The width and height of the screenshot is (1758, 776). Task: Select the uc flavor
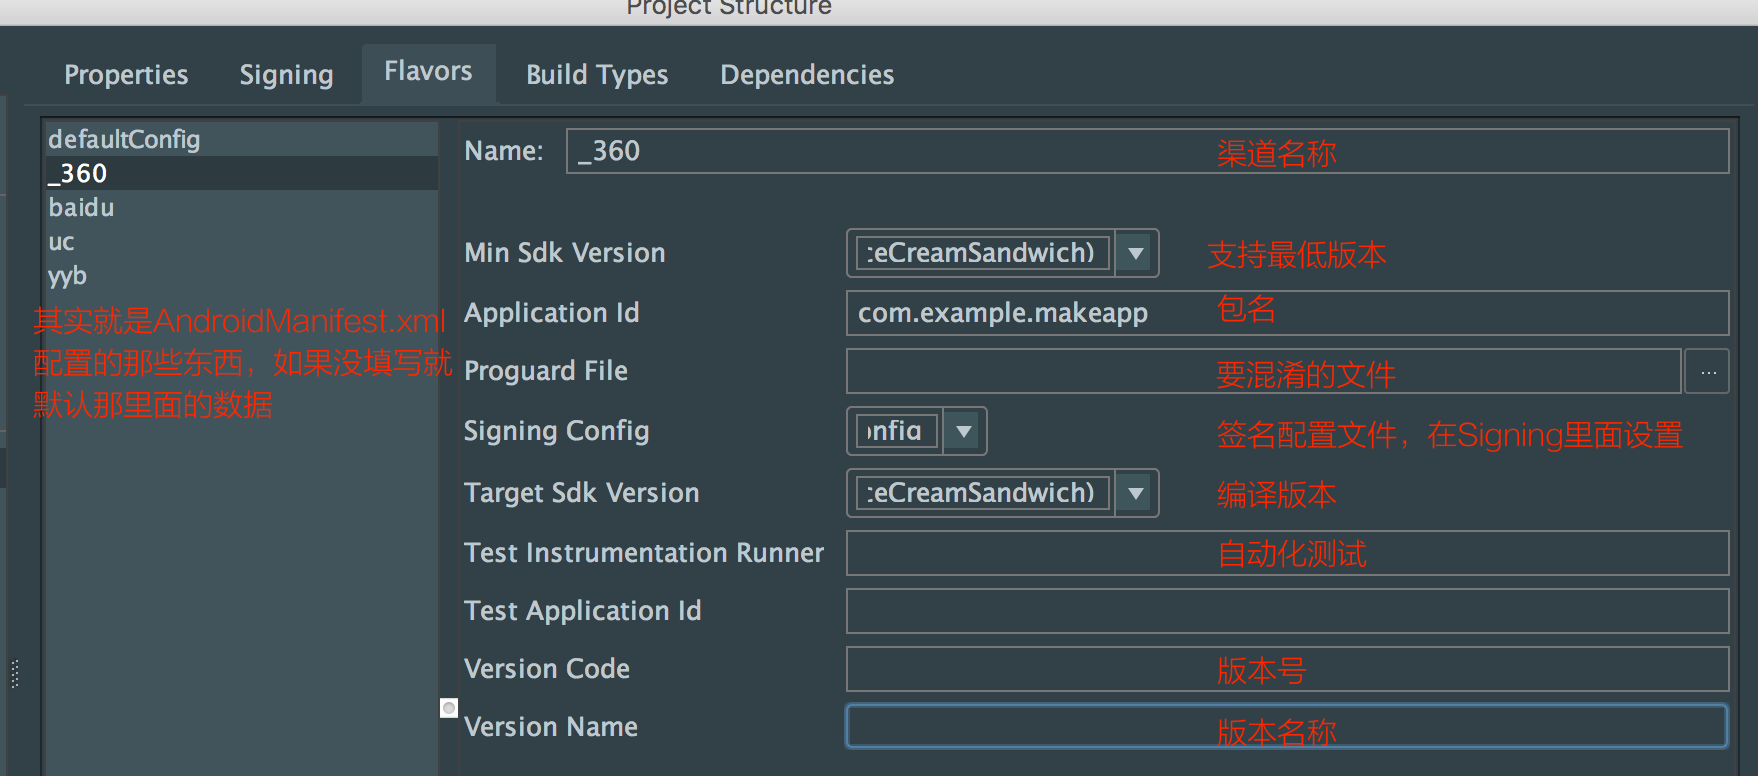61,242
